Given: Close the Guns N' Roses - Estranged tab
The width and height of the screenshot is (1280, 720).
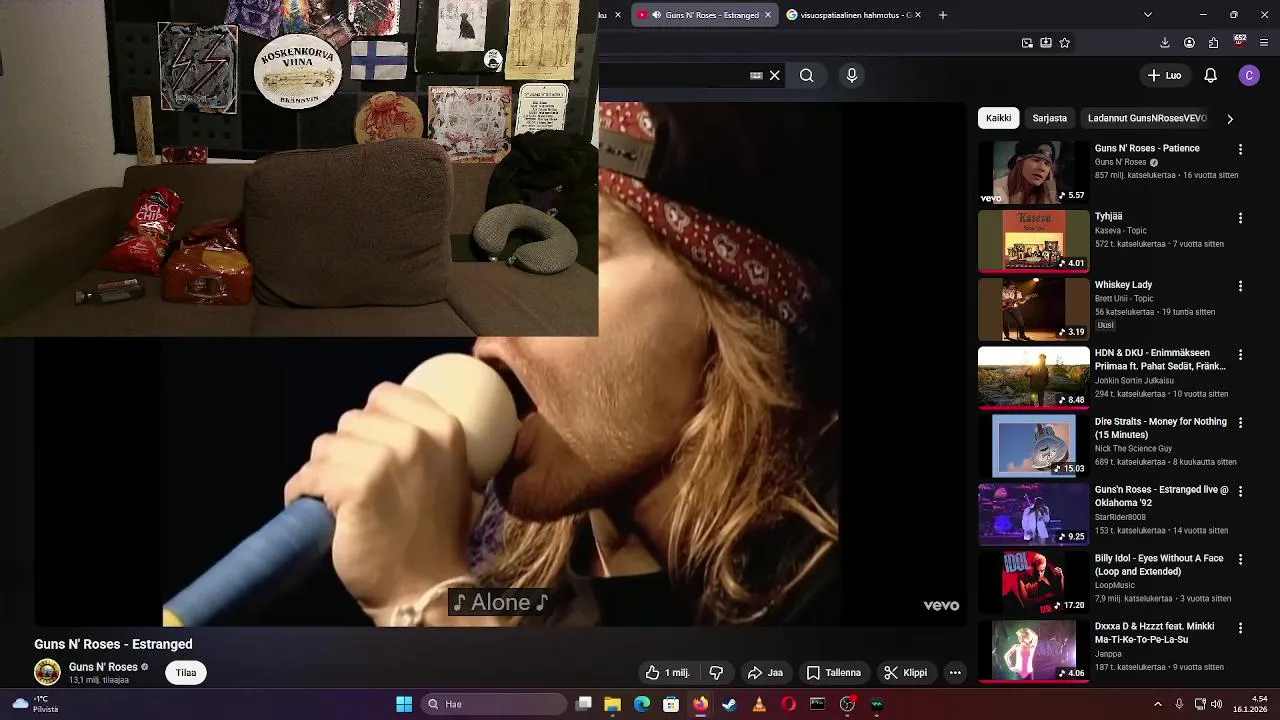Looking at the screenshot, I should (768, 15).
